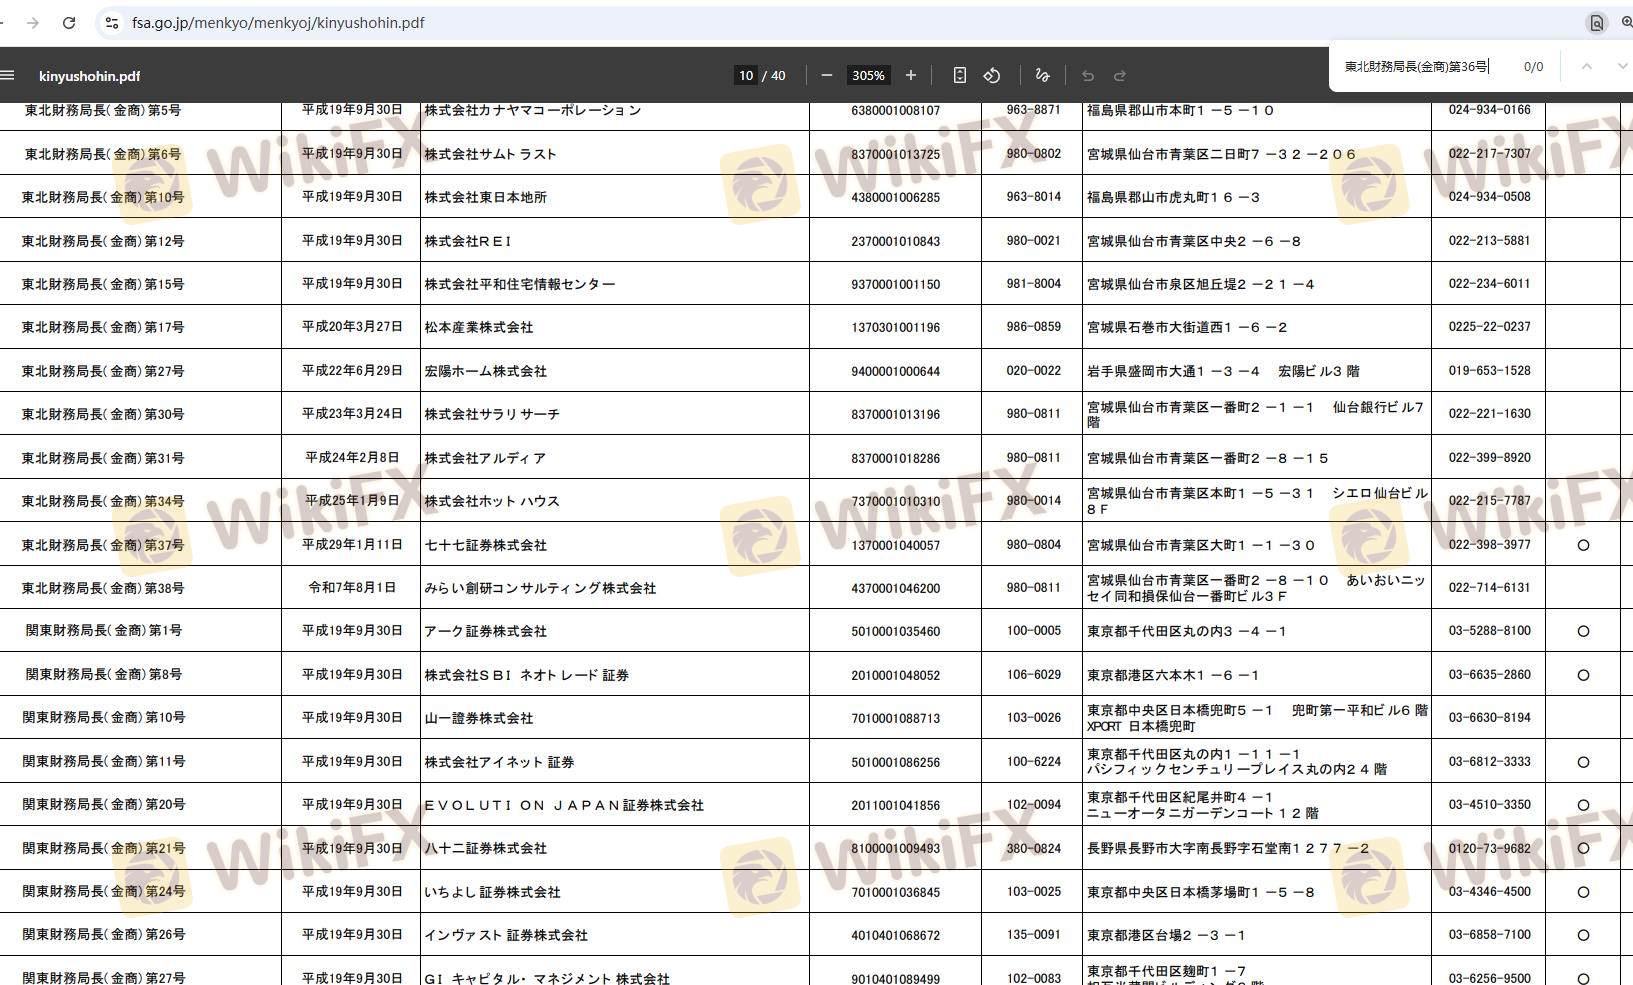The image size is (1633, 985).
Task: Click address 宮城県仙台市青葉区中央2-6-8
Action: [x=1194, y=241]
